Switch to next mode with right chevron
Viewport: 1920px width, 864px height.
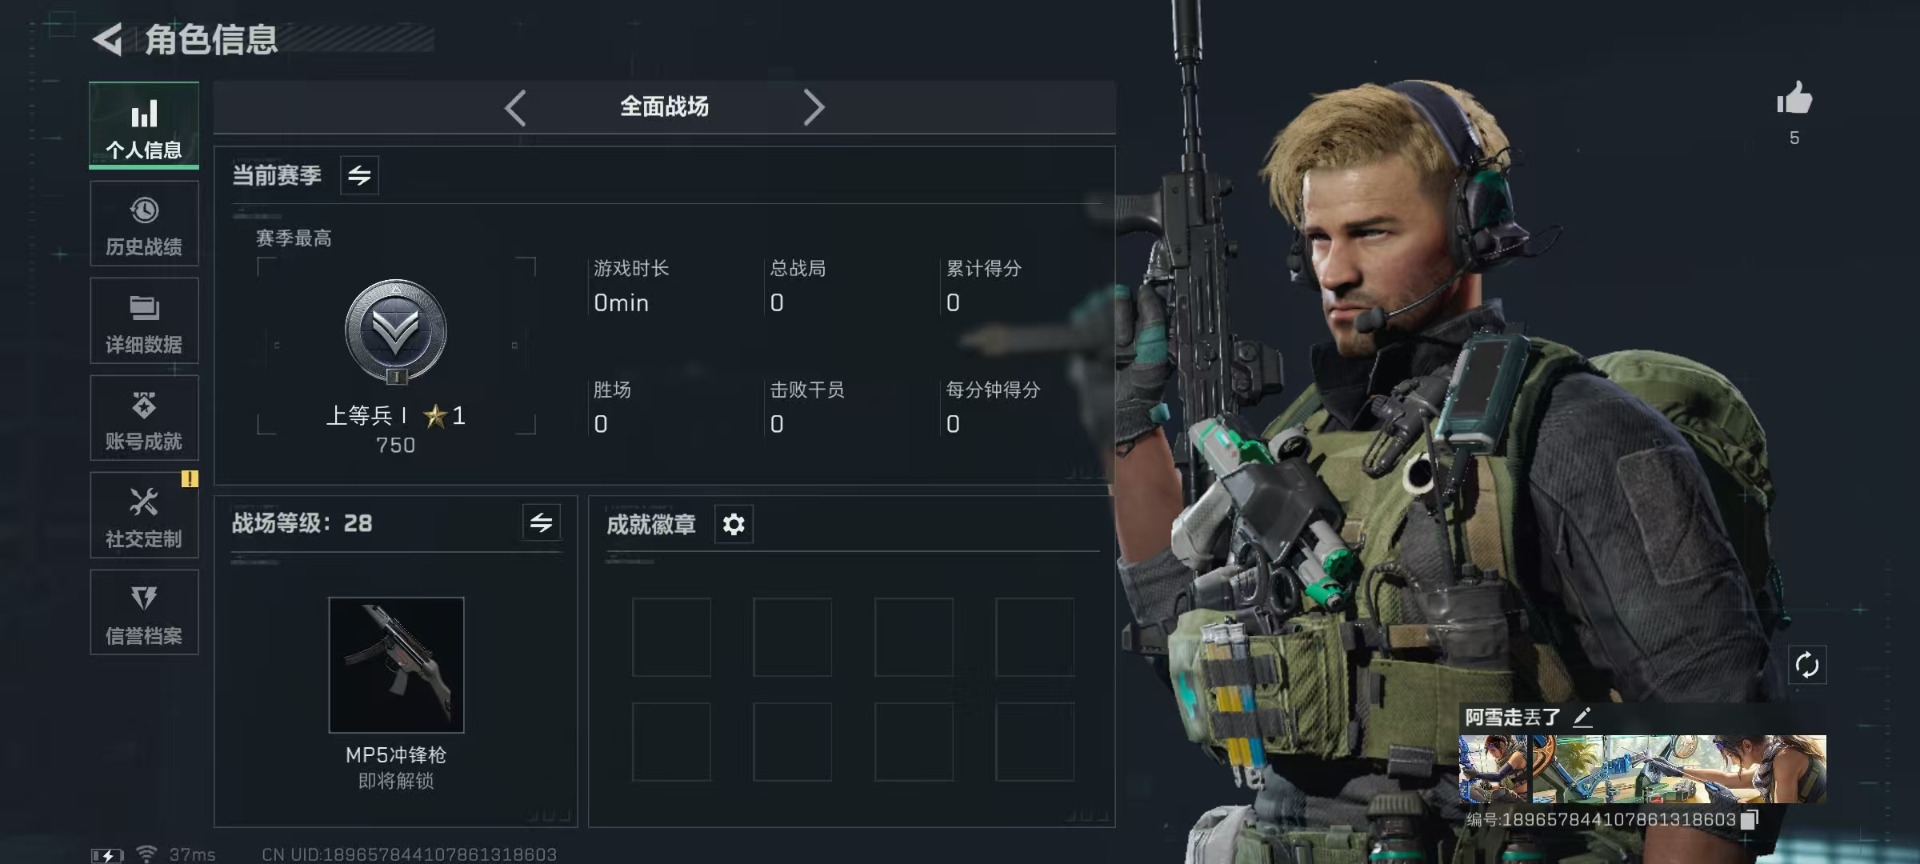tap(814, 107)
